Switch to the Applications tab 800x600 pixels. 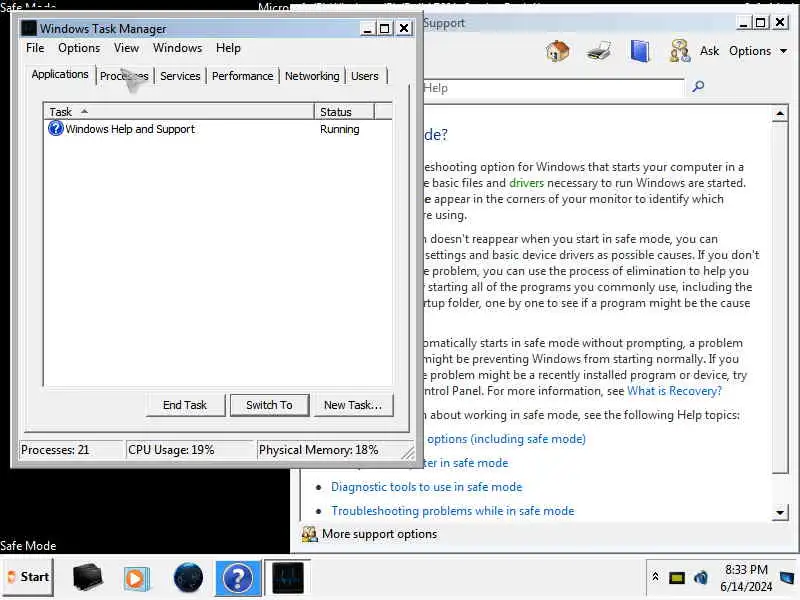pos(60,74)
